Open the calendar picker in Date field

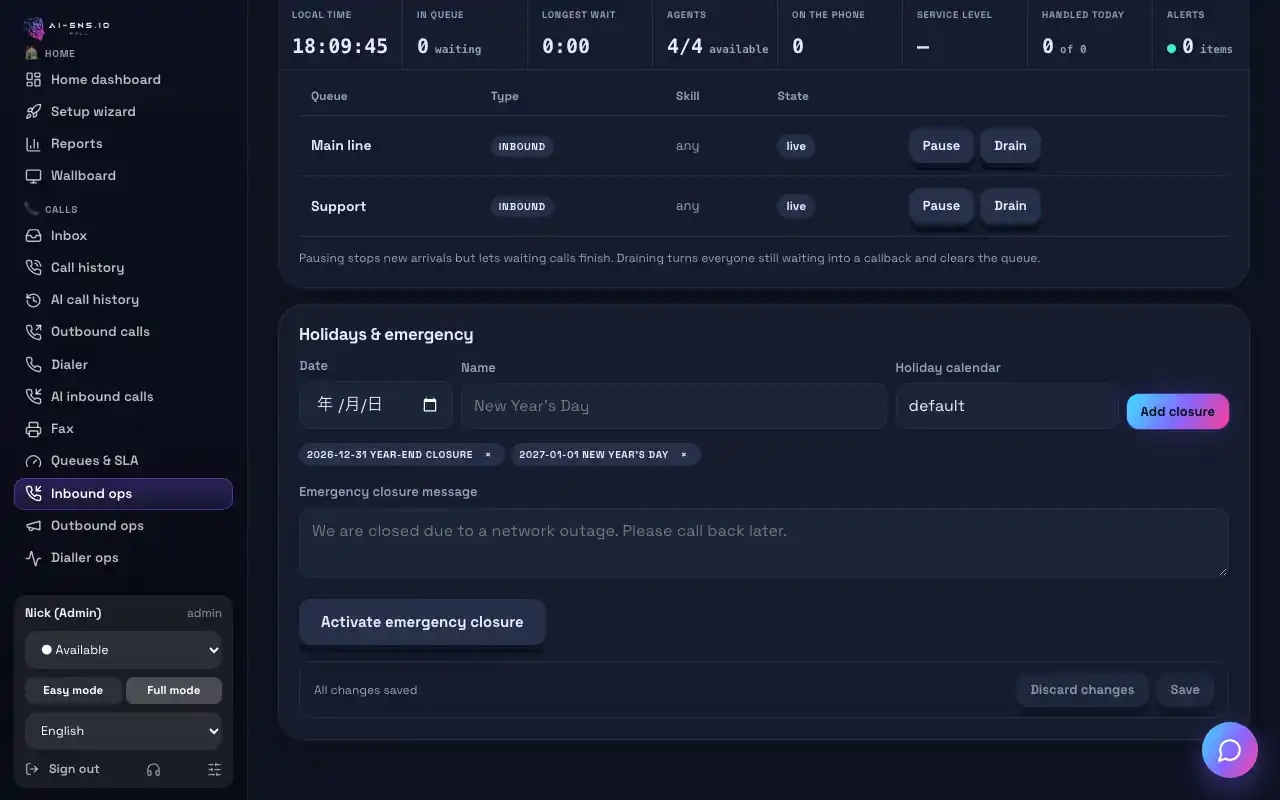[430, 405]
